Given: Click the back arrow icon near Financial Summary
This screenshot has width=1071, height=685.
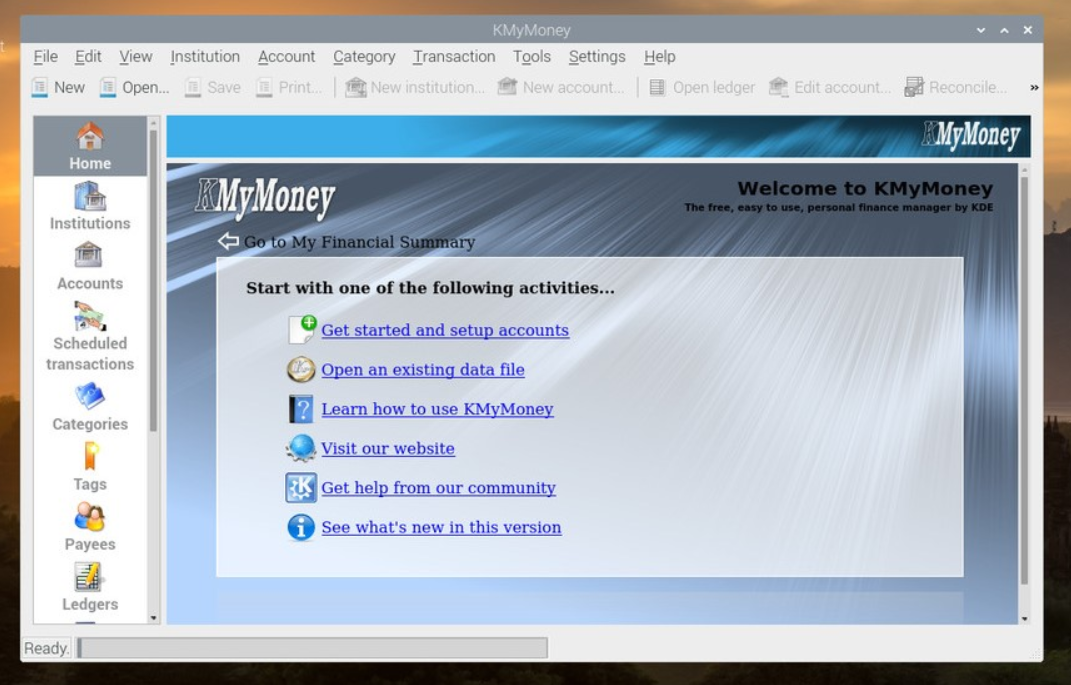Looking at the screenshot, I should point(228,241).
